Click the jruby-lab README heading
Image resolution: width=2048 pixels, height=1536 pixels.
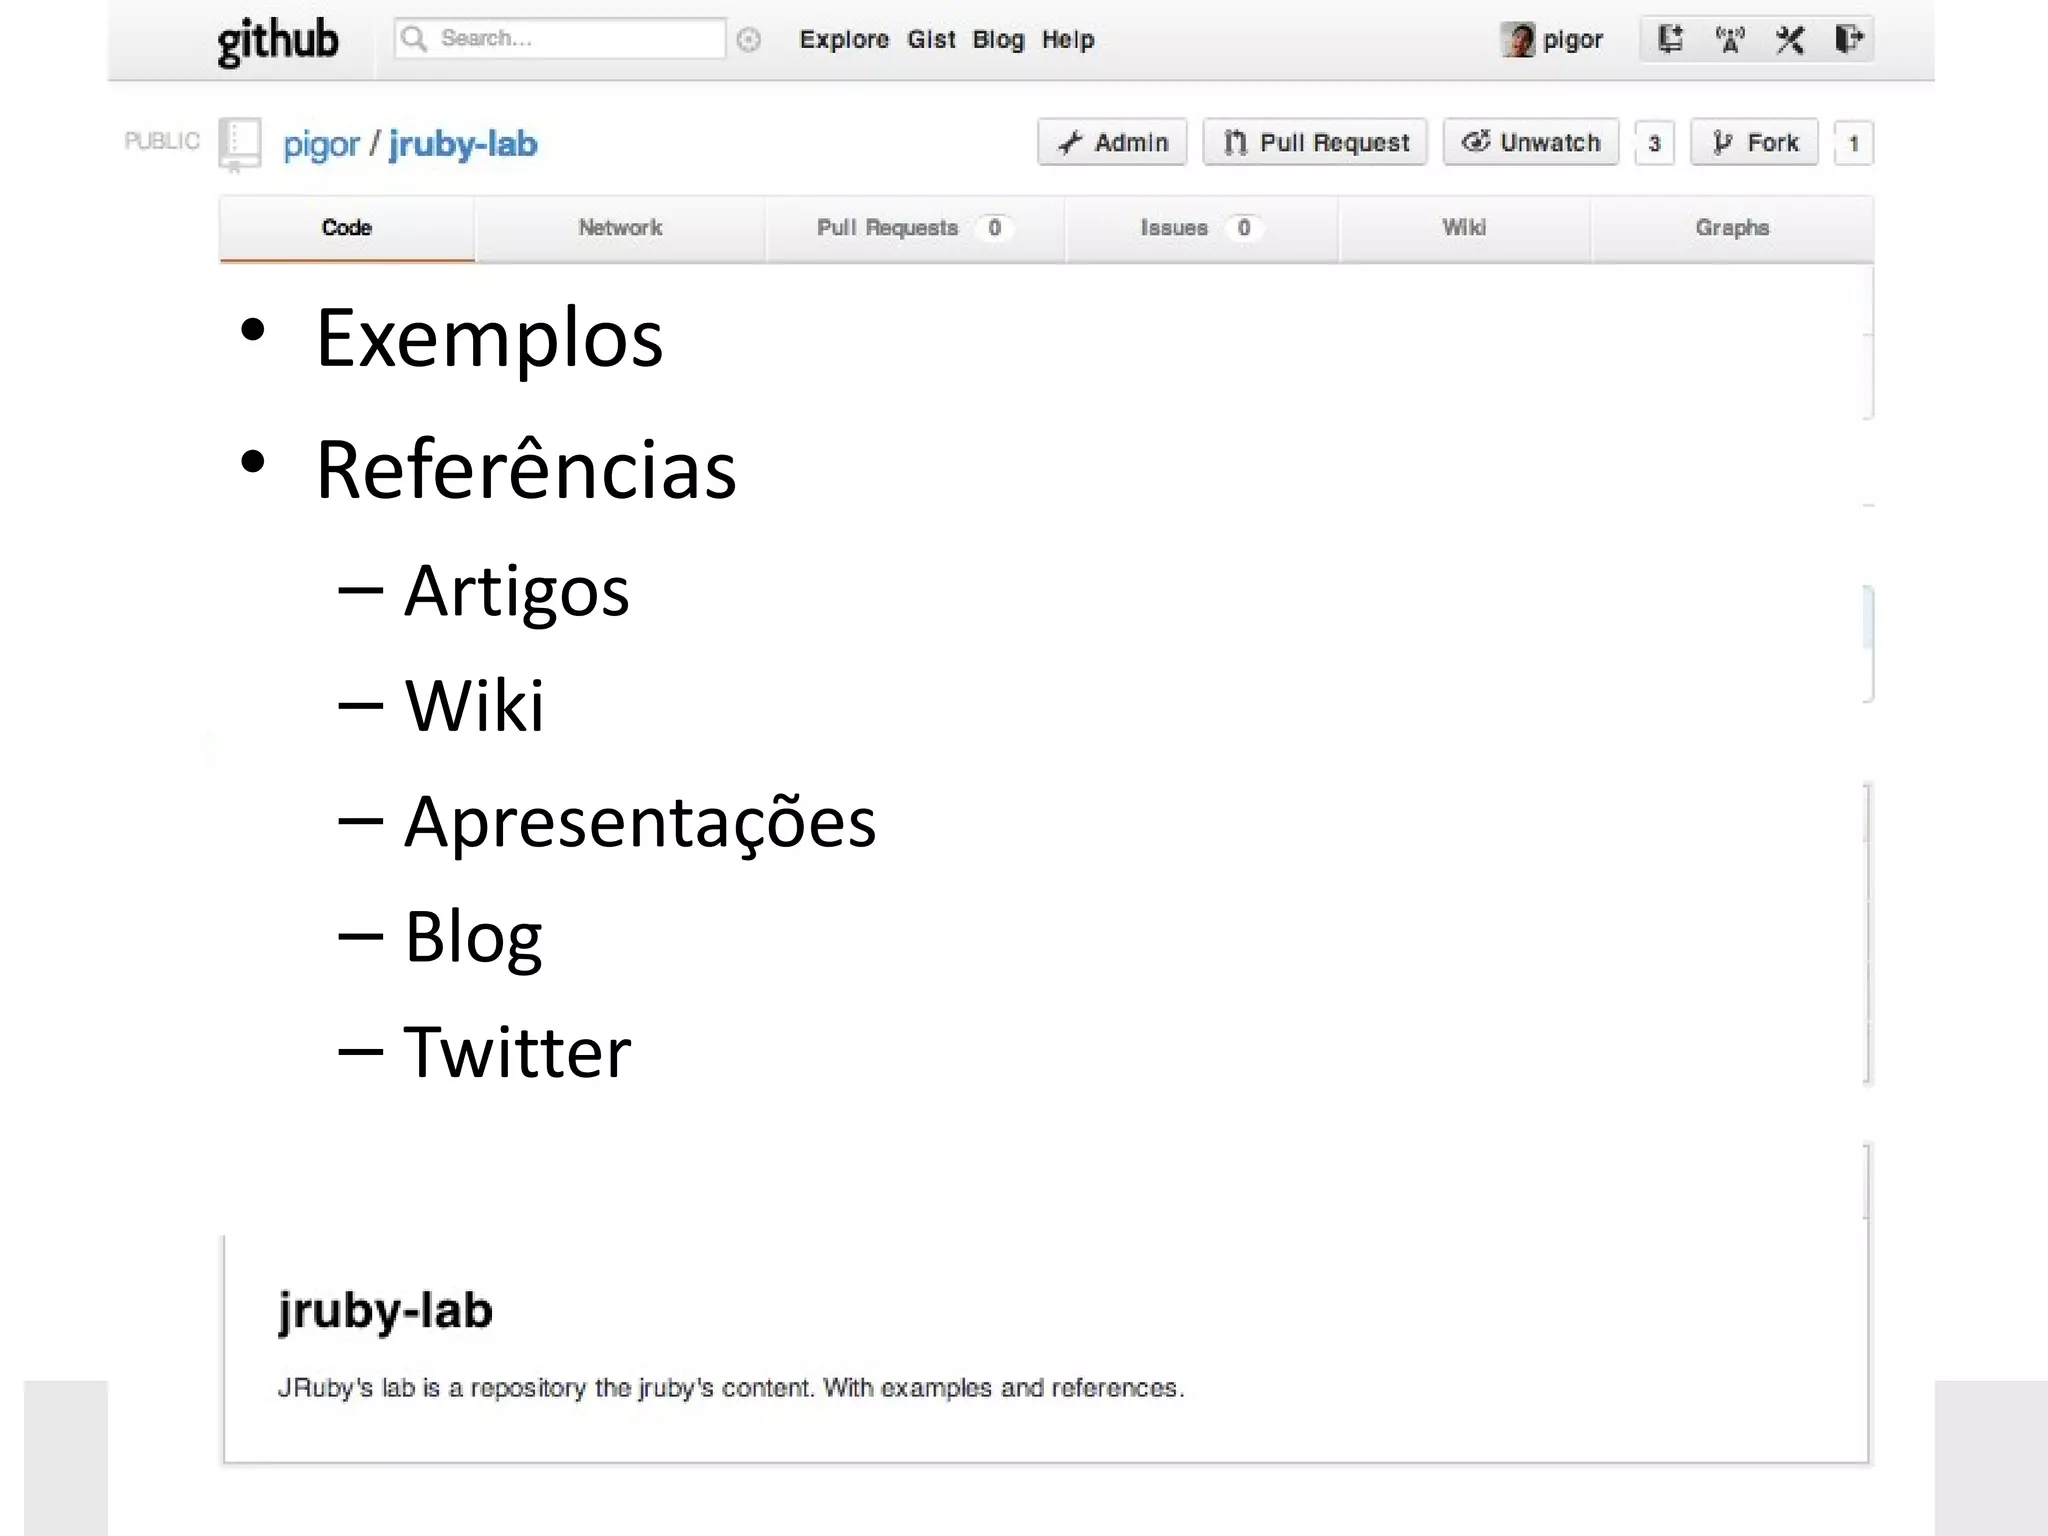[x=385, y=1311]
